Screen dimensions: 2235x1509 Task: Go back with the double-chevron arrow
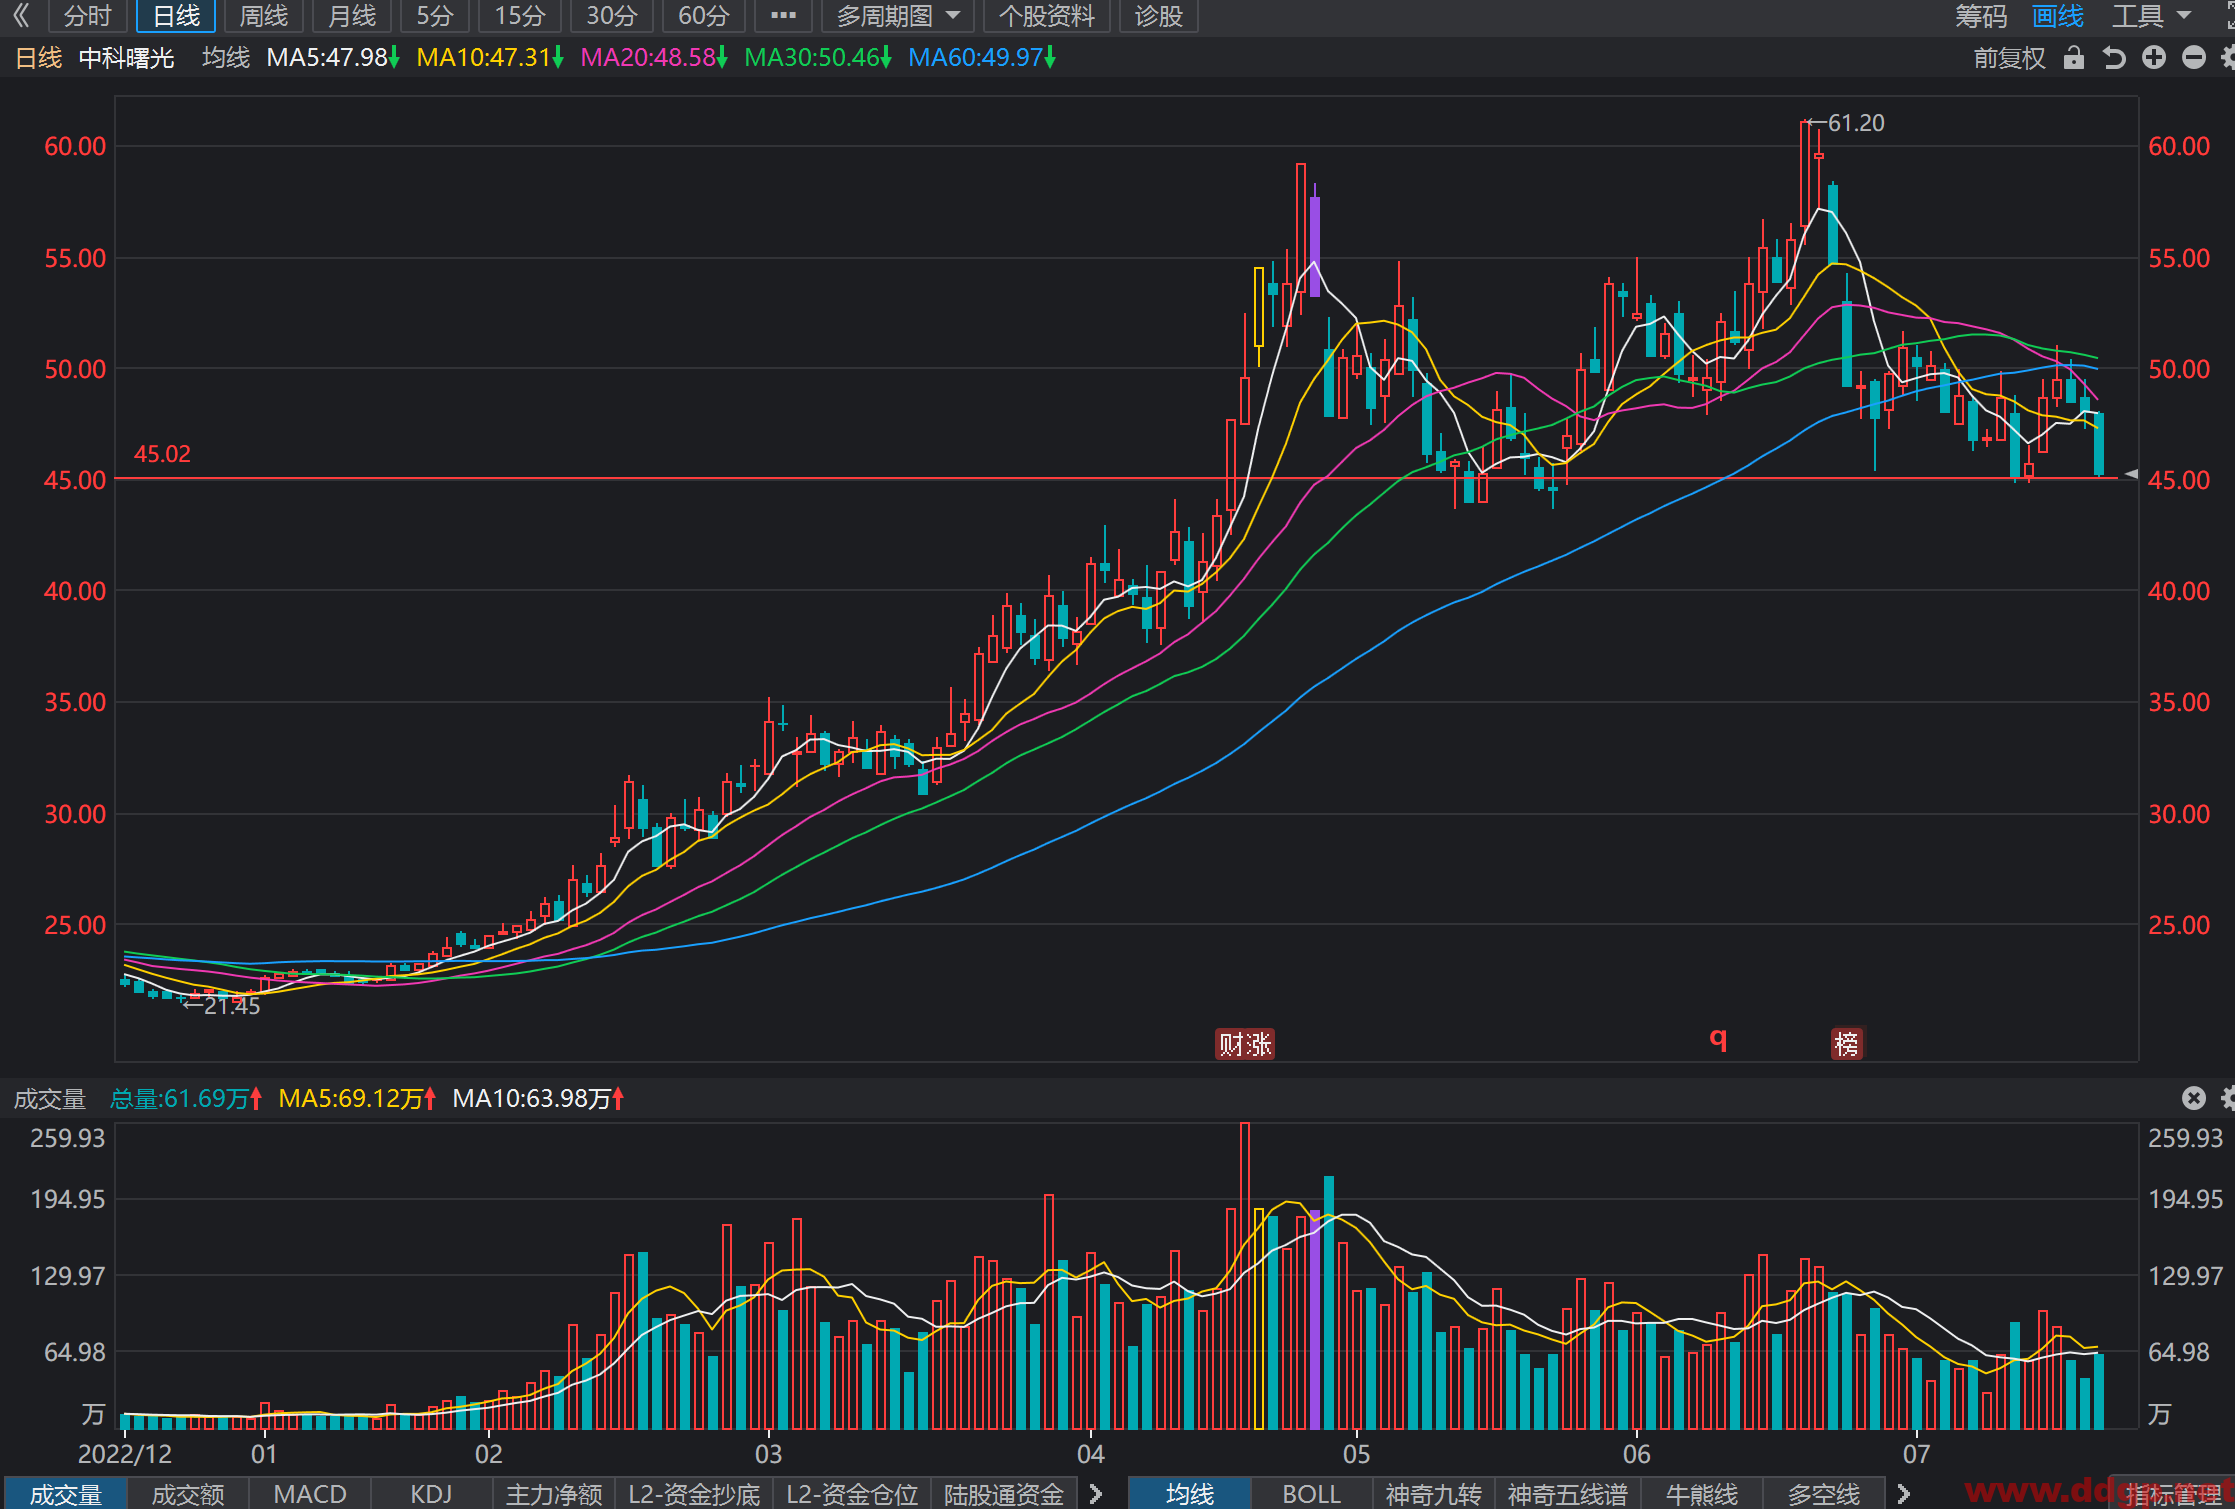[x=20, y=16]
